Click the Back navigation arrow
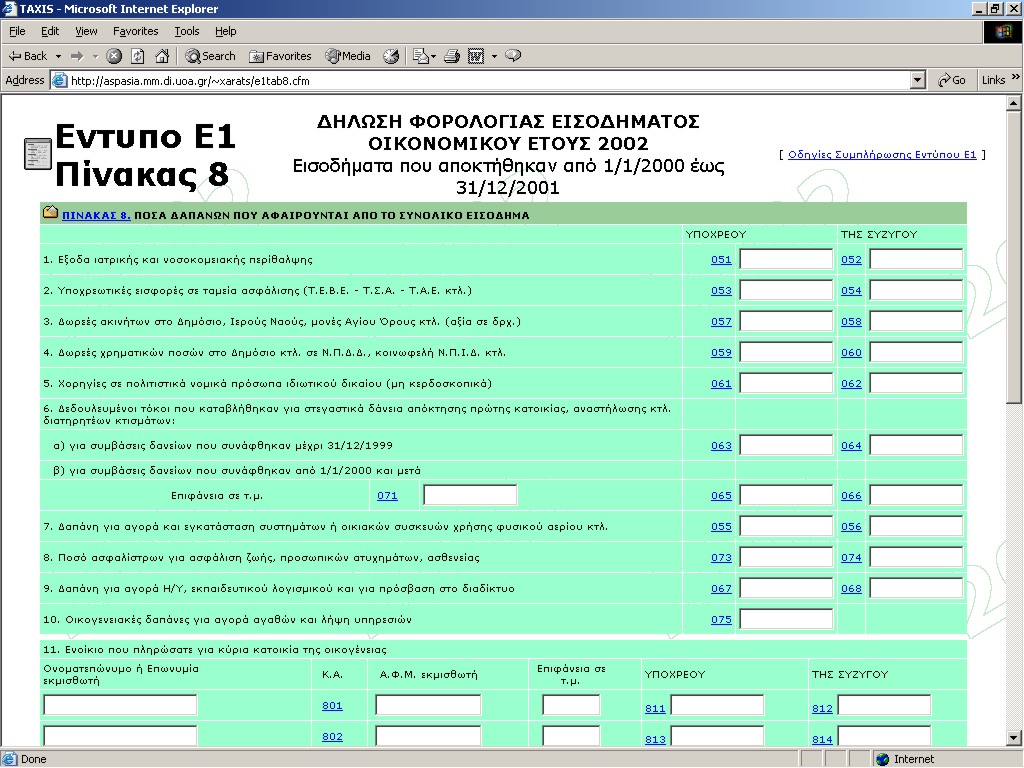1024x768 pixels. [x=27, y=56]
